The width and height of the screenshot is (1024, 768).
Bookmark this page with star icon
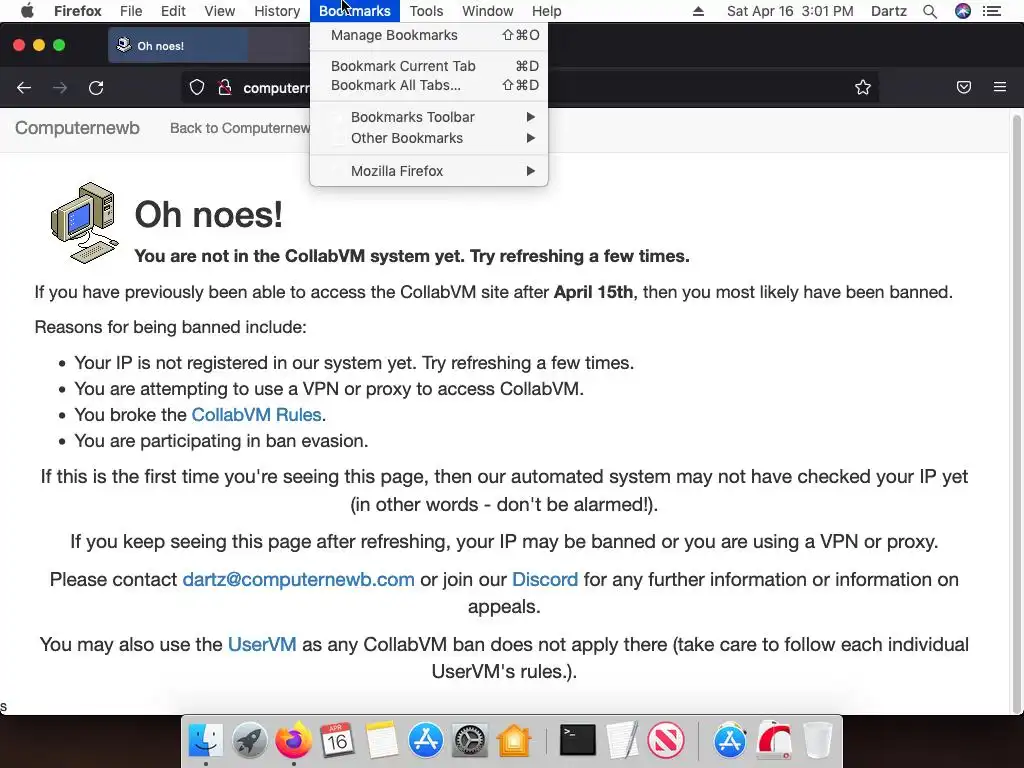pyautogui.click(x=863, y=88)
